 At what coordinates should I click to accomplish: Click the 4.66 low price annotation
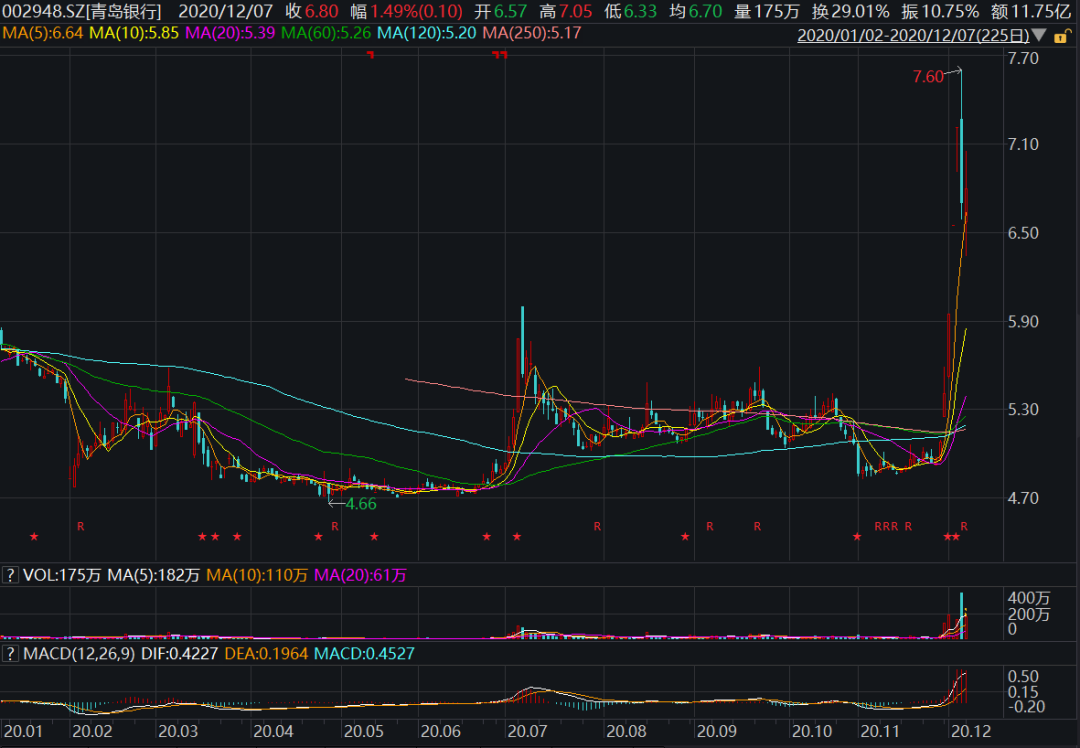pos(360,504)
